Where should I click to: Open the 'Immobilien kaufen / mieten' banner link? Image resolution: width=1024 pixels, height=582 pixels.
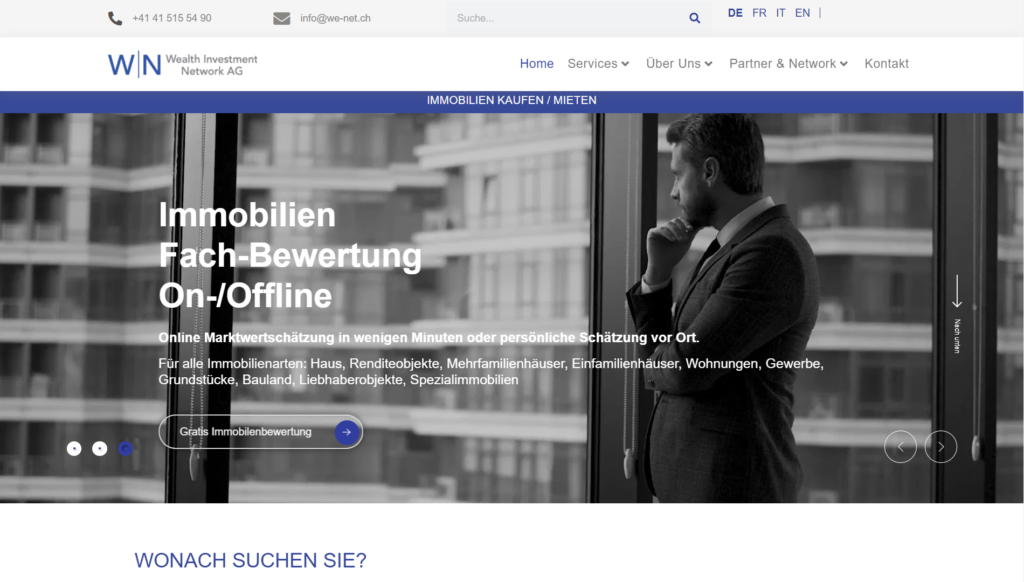pos(511,100)
